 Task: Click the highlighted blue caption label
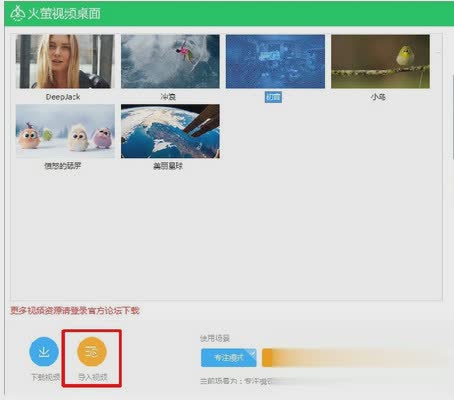273,97
